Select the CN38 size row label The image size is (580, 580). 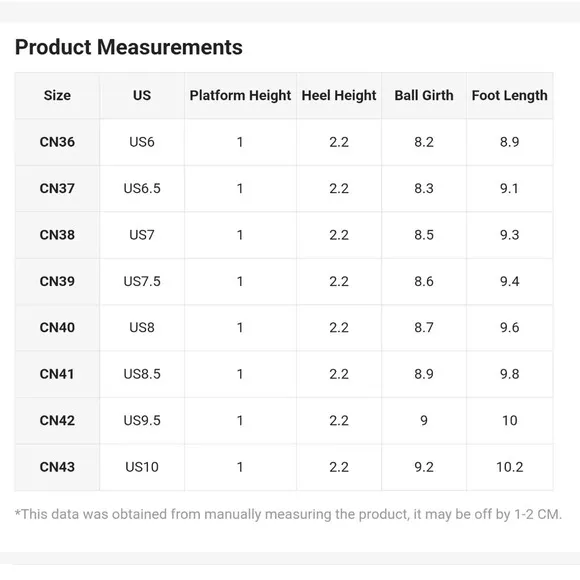click(57, 235)
